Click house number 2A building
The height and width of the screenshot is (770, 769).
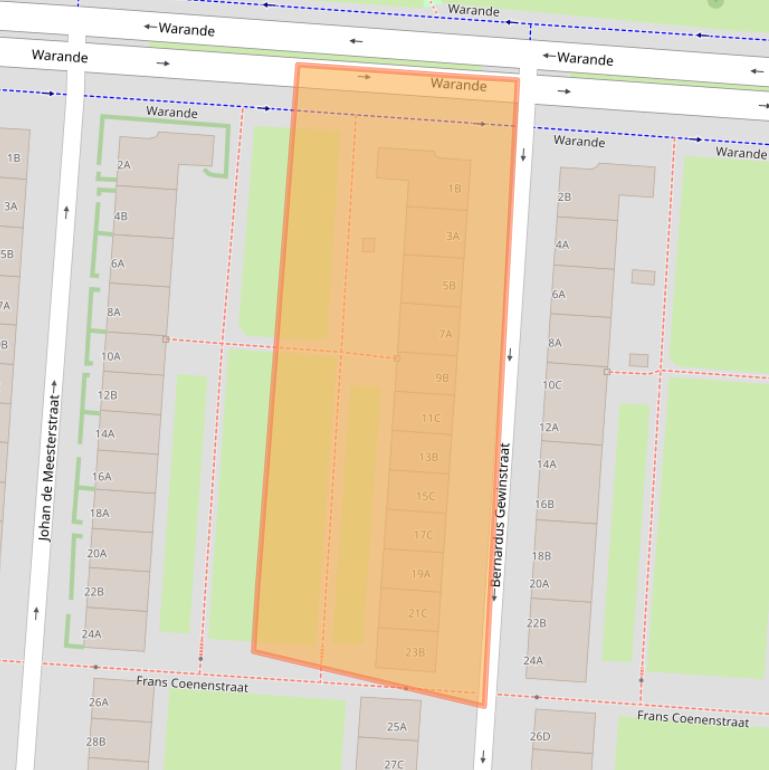tap(125, 165)
